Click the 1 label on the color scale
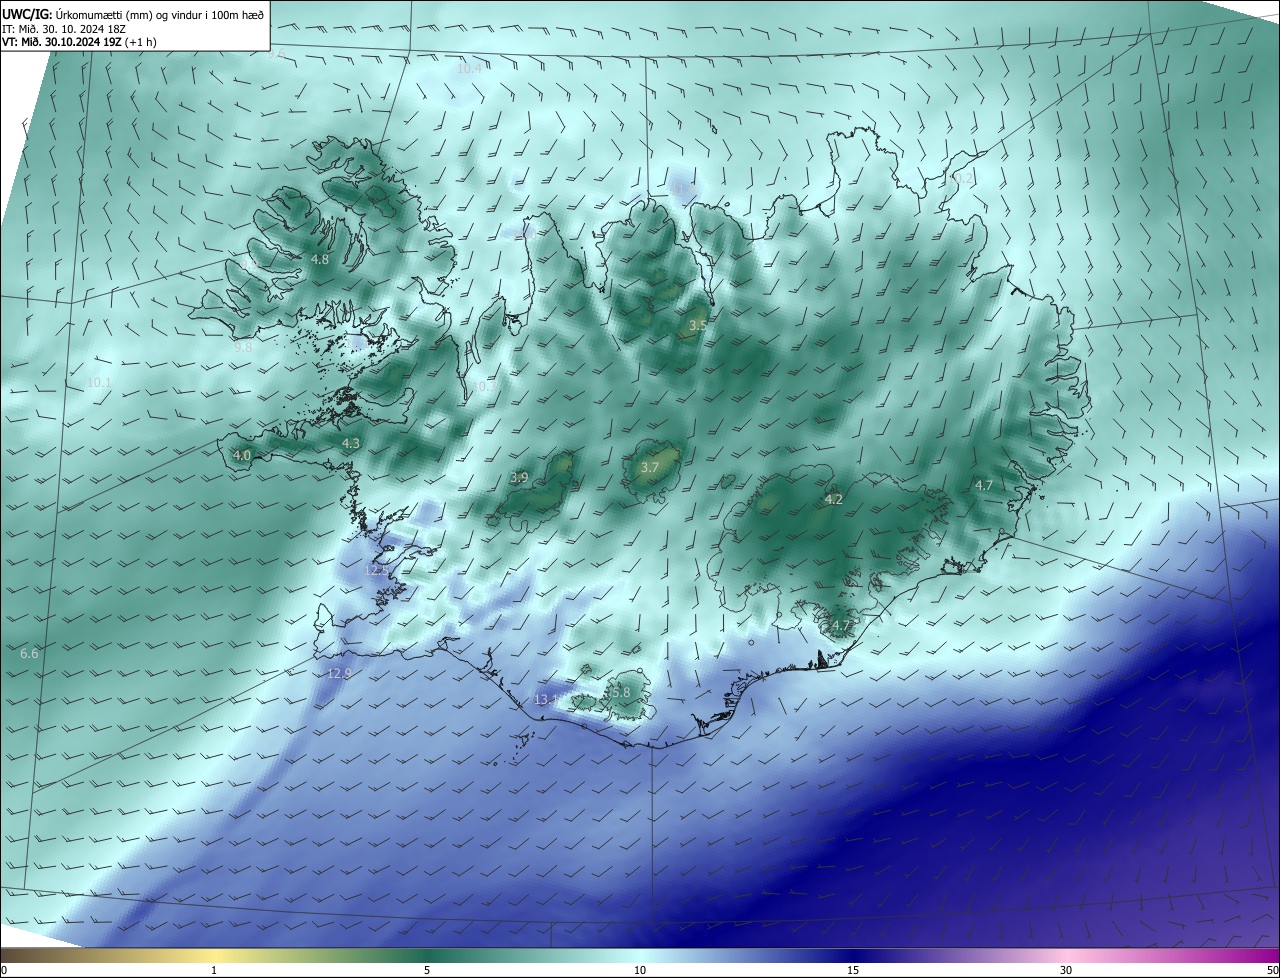The height and width of the screenshot is (978, 1280). [x=214, y=970]
